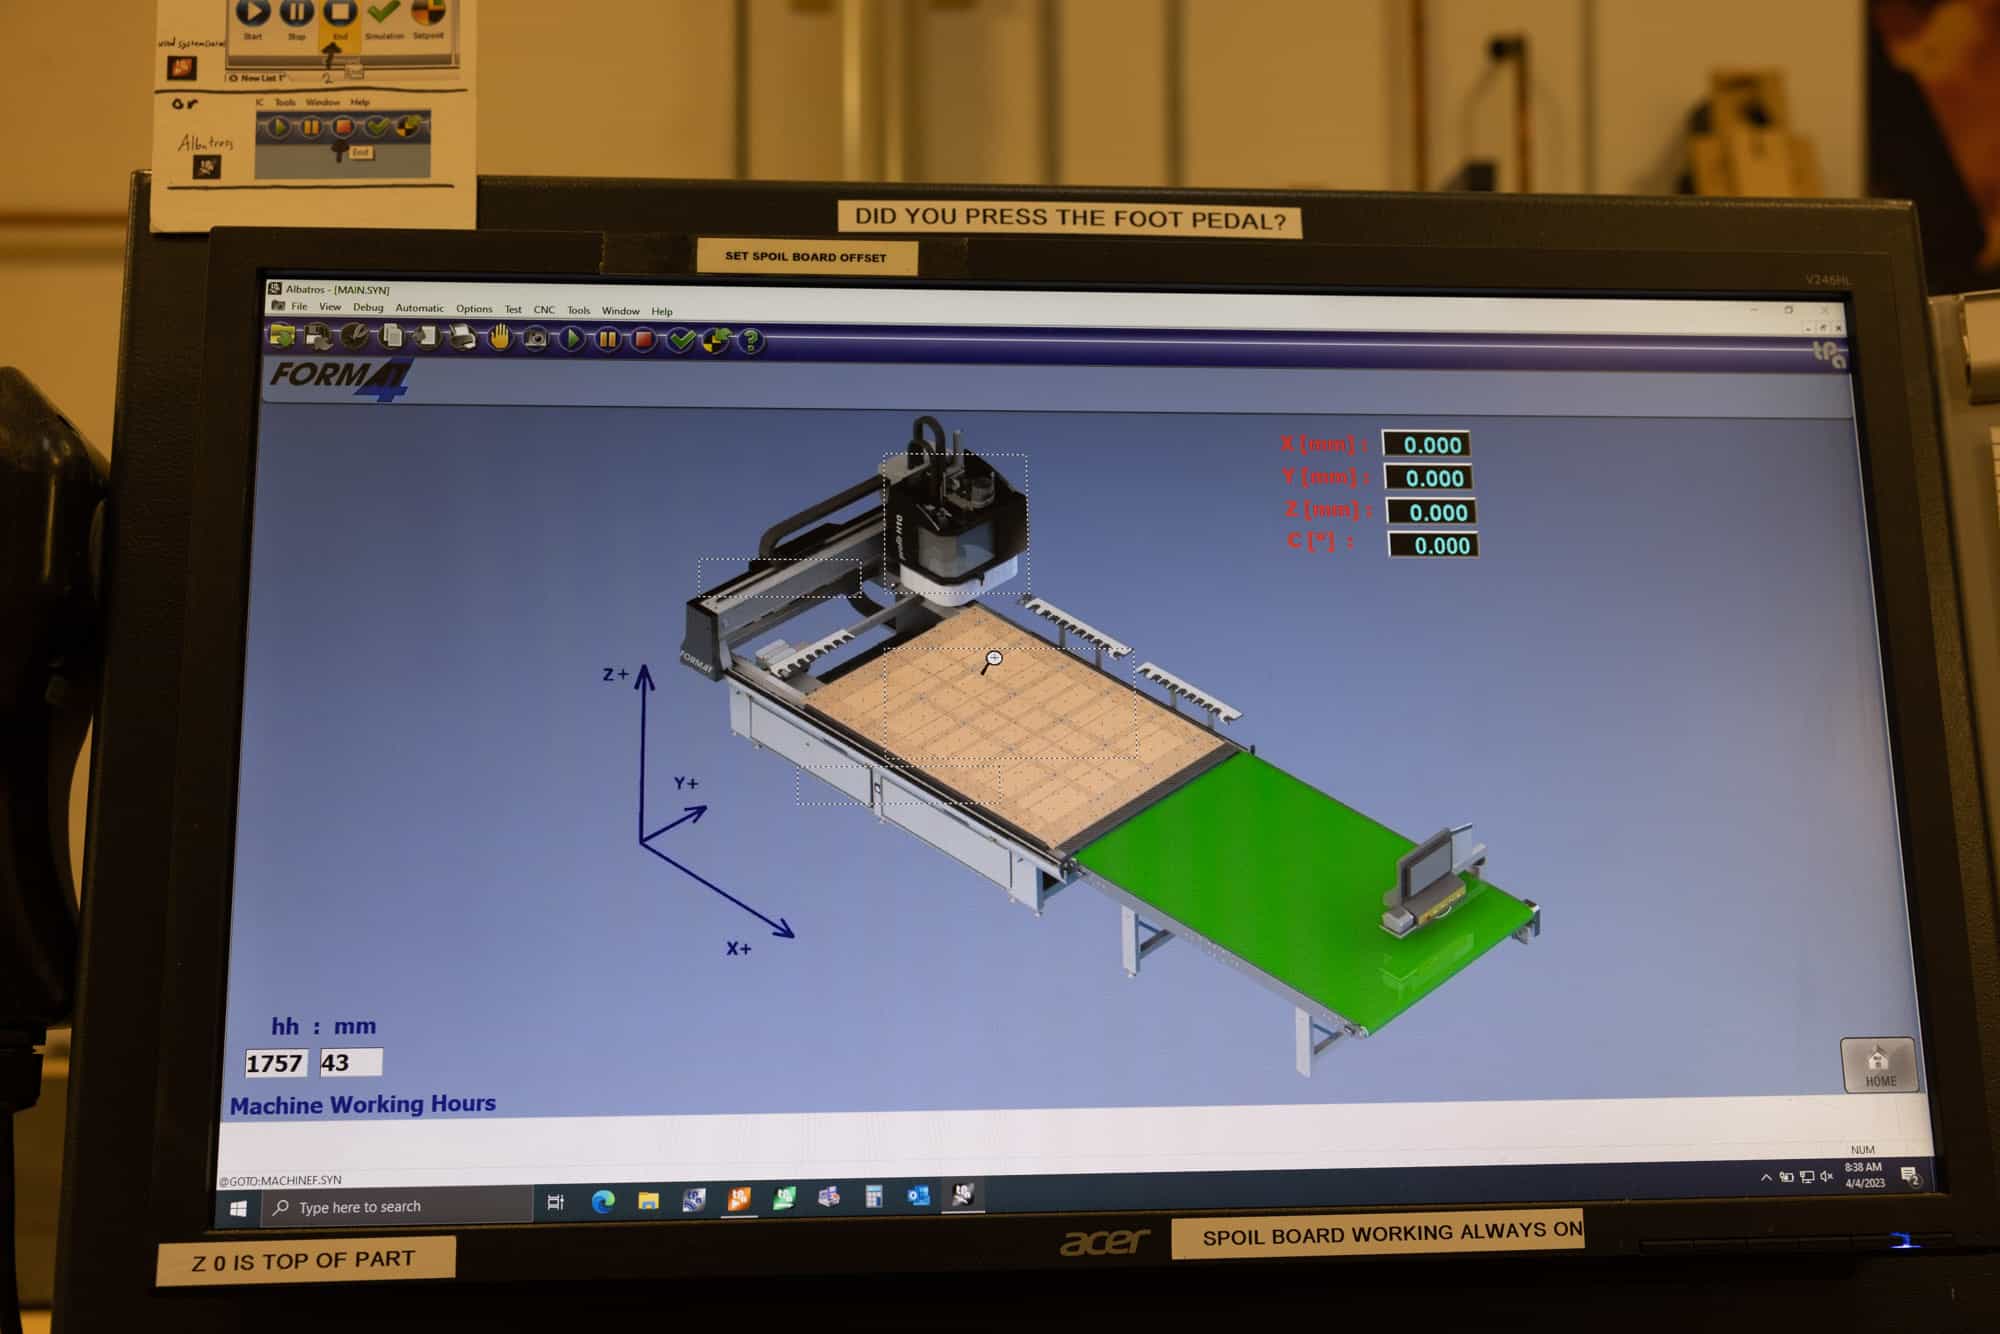The image size is (2000, 1334).
Task: Click the @GOTO:MACHINEF.SYN status text
Action: point(281,1180)
